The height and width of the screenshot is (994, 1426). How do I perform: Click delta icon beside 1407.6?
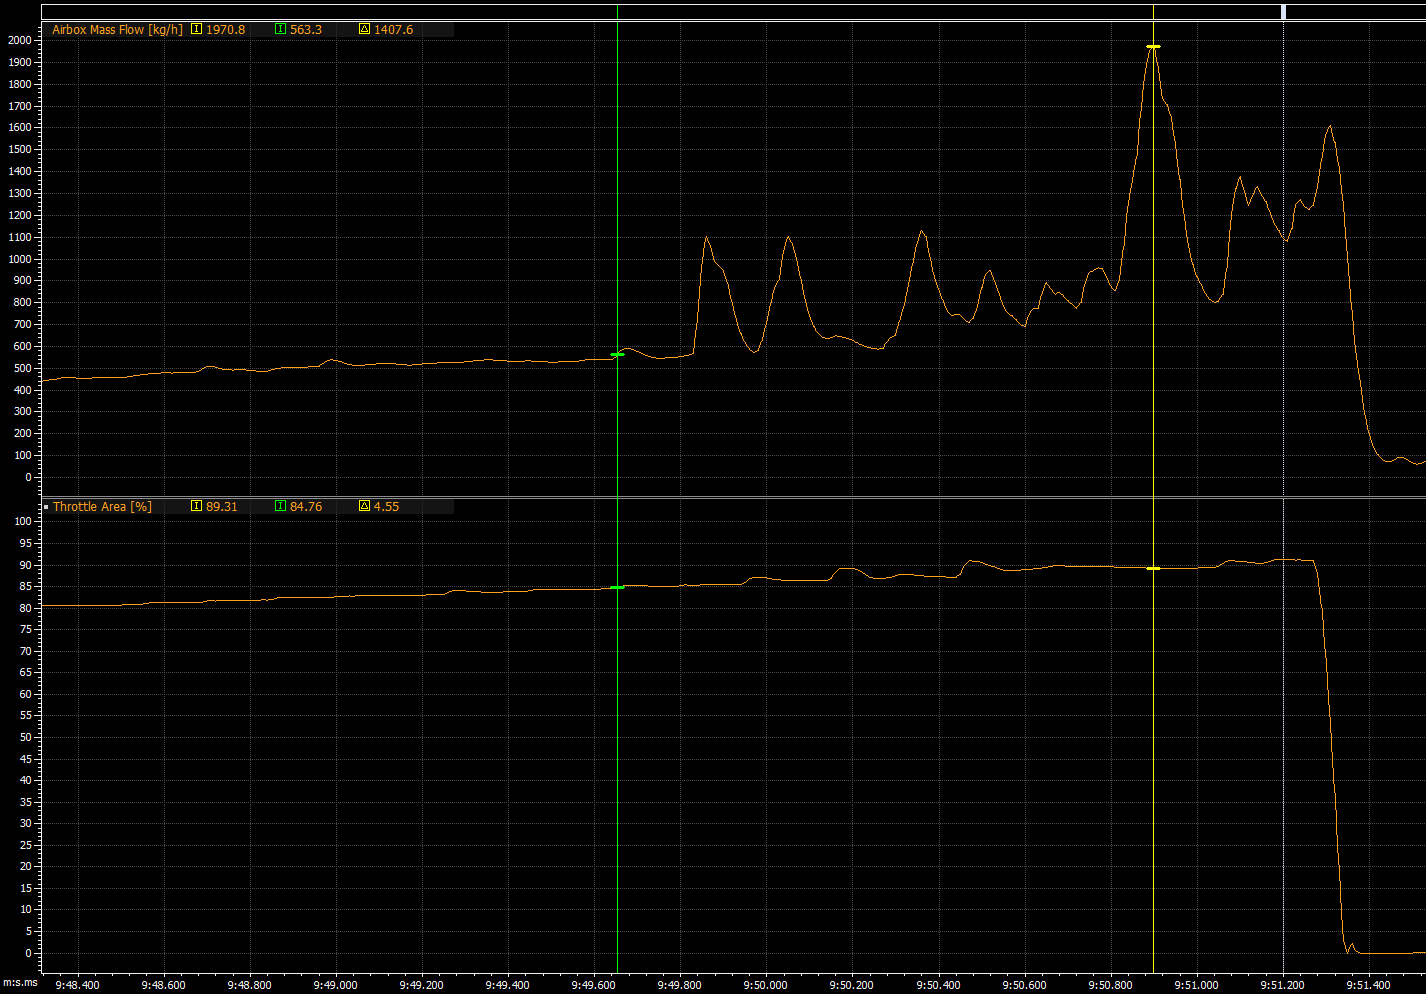364,30
